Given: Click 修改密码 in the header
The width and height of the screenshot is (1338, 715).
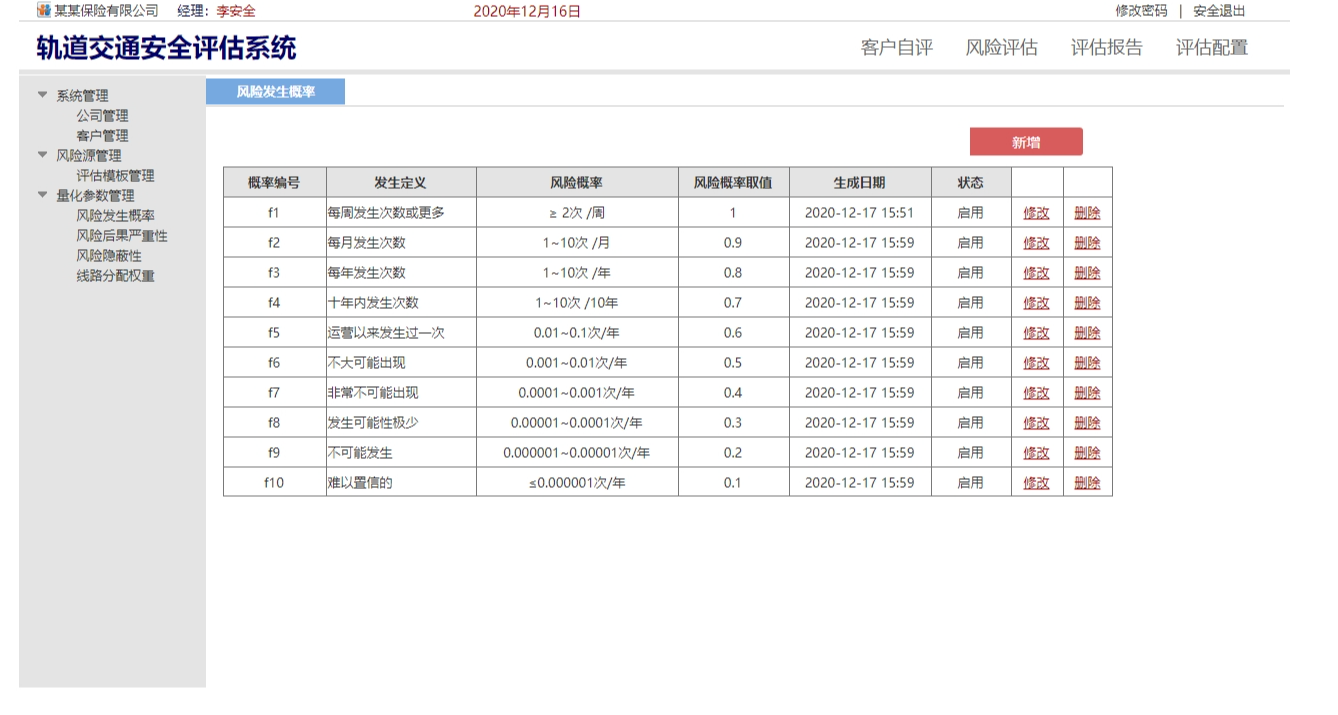Looking at the screenshot, I should pos(1141,11).
